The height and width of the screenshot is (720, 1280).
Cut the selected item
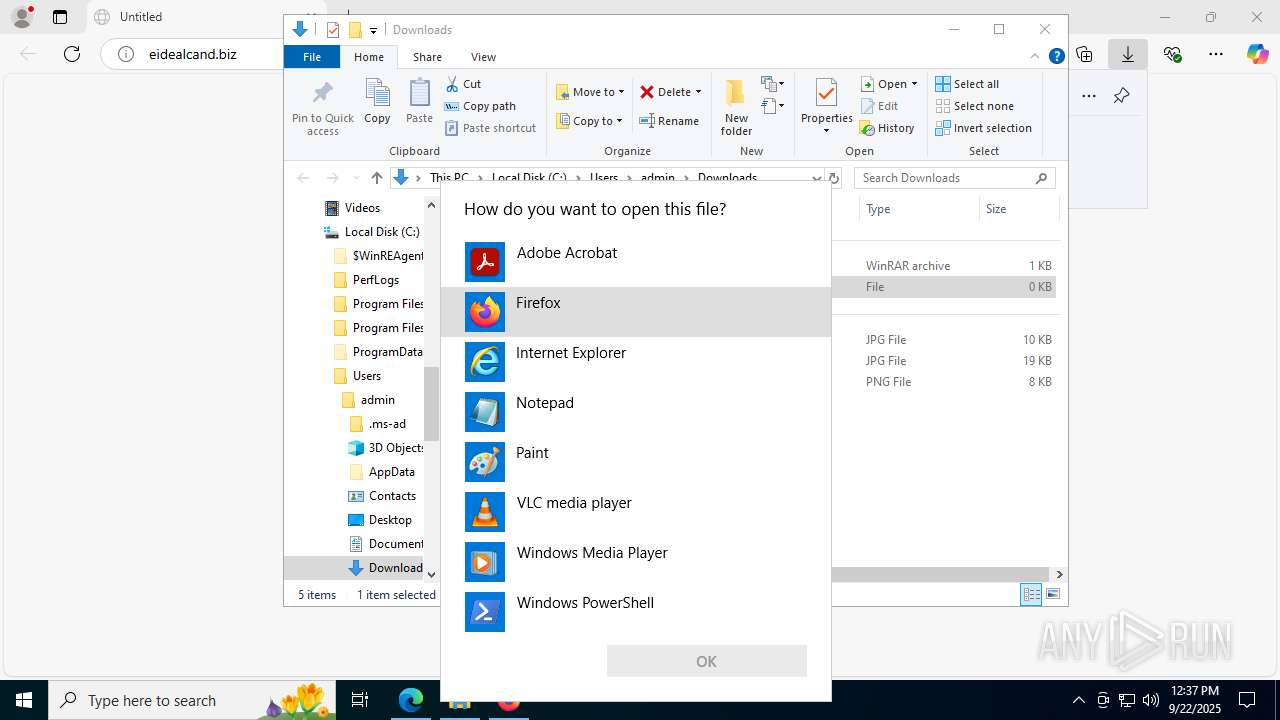(x=463, y=84)
